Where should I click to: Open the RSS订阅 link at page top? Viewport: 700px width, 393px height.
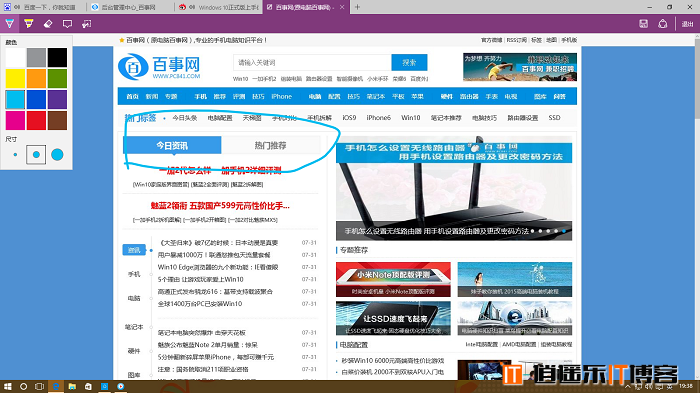tap(517, 40)
